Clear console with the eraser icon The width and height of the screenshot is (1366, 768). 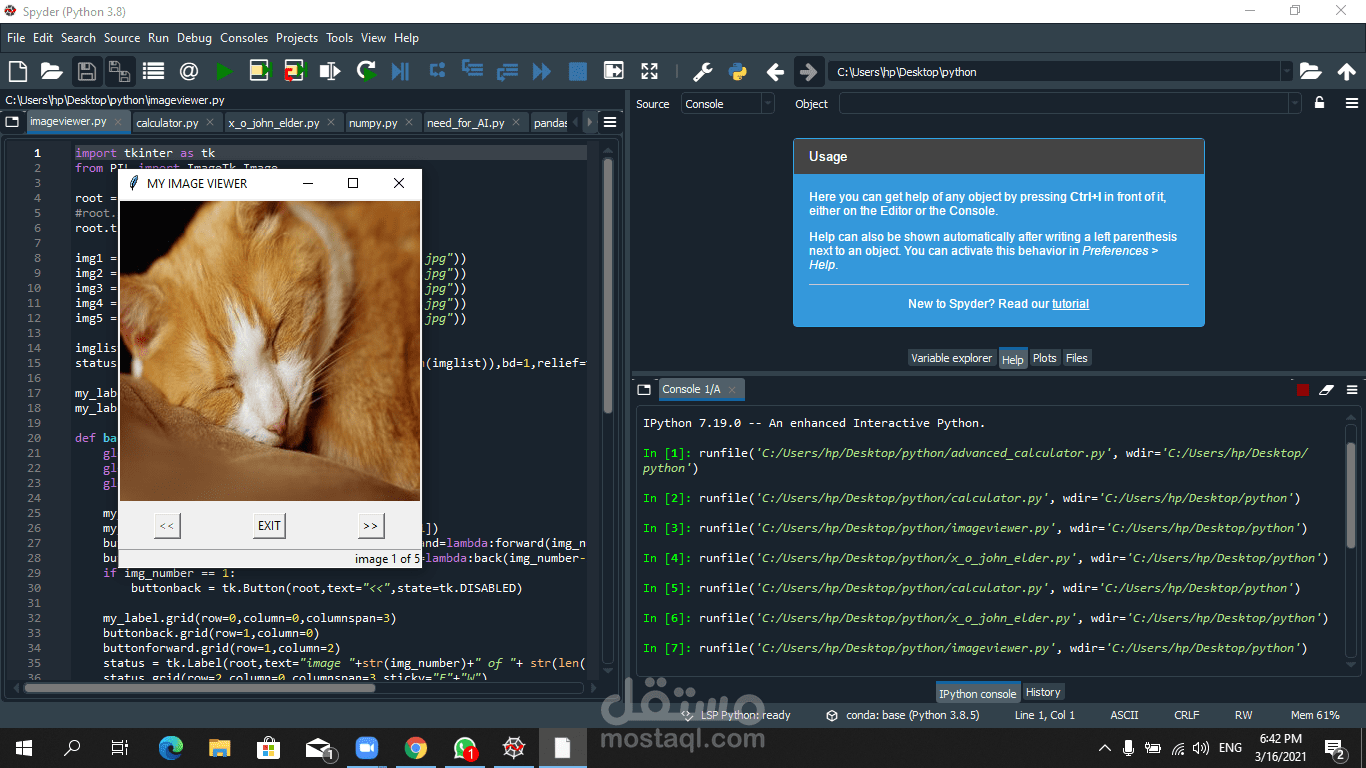pyautogui.click(x=1327, y=389)
